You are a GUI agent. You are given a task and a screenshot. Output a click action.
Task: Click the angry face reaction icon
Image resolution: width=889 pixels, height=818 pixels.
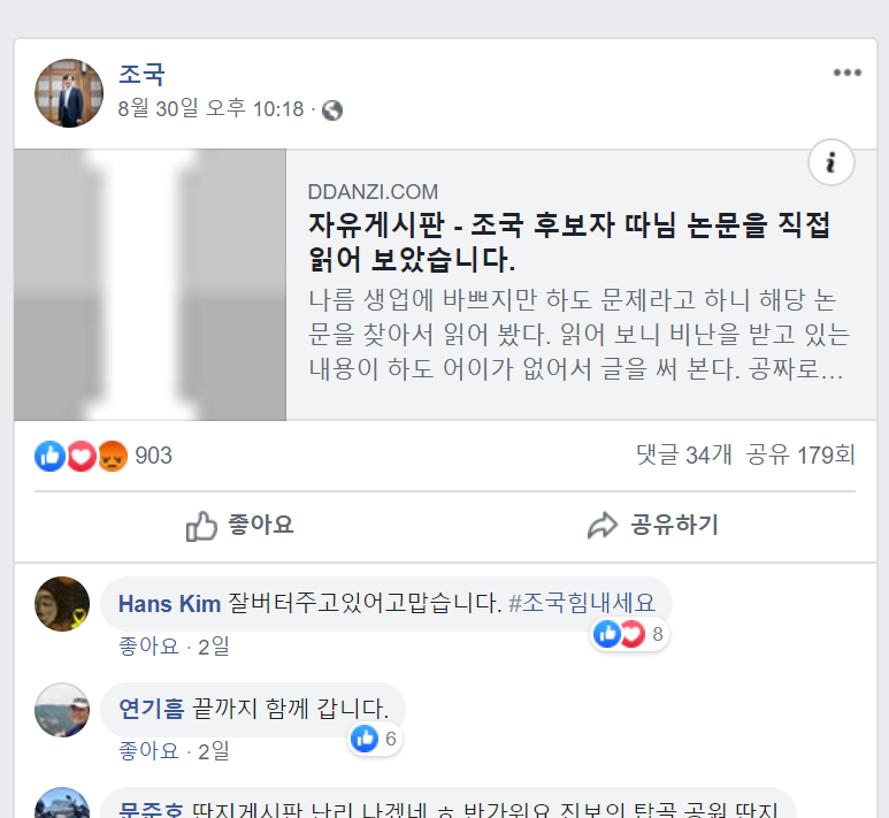(113, 456)
